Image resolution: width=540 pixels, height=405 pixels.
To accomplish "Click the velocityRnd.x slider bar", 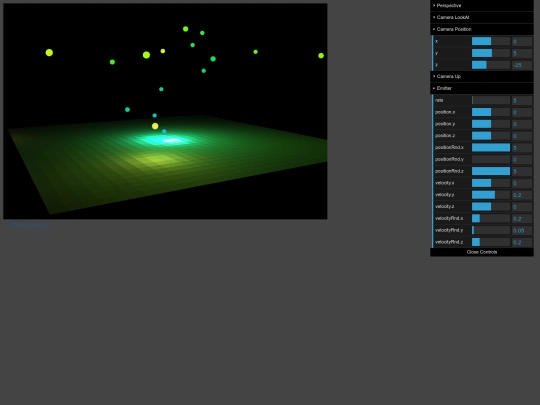I will [491, 218].
